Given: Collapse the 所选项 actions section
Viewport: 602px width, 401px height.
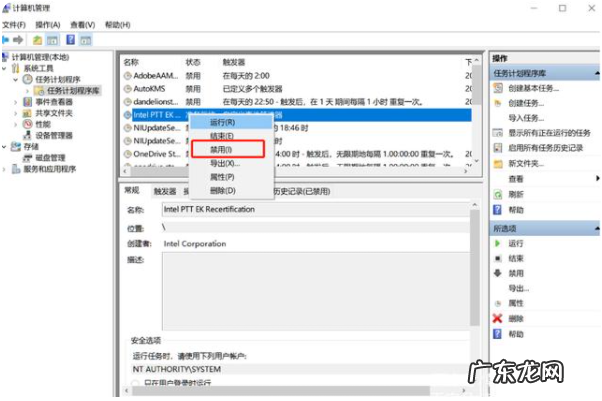Looking at the screenshot, I should pos(597,228).
